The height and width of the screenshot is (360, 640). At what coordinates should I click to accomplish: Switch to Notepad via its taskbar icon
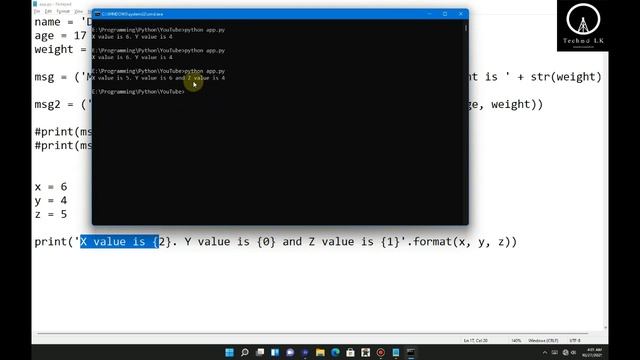pyautogui.click(x=396, y=352)
